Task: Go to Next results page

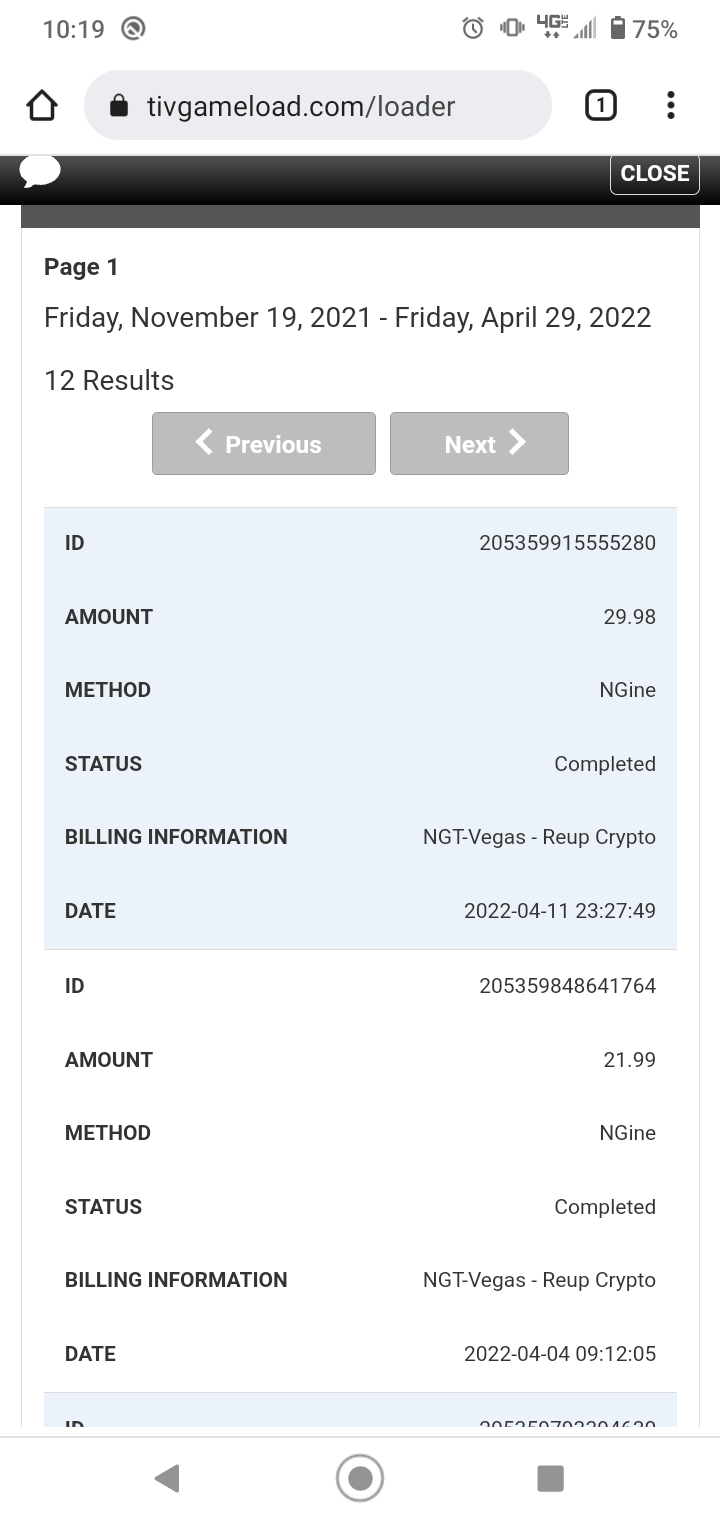Action: [479, 443]
